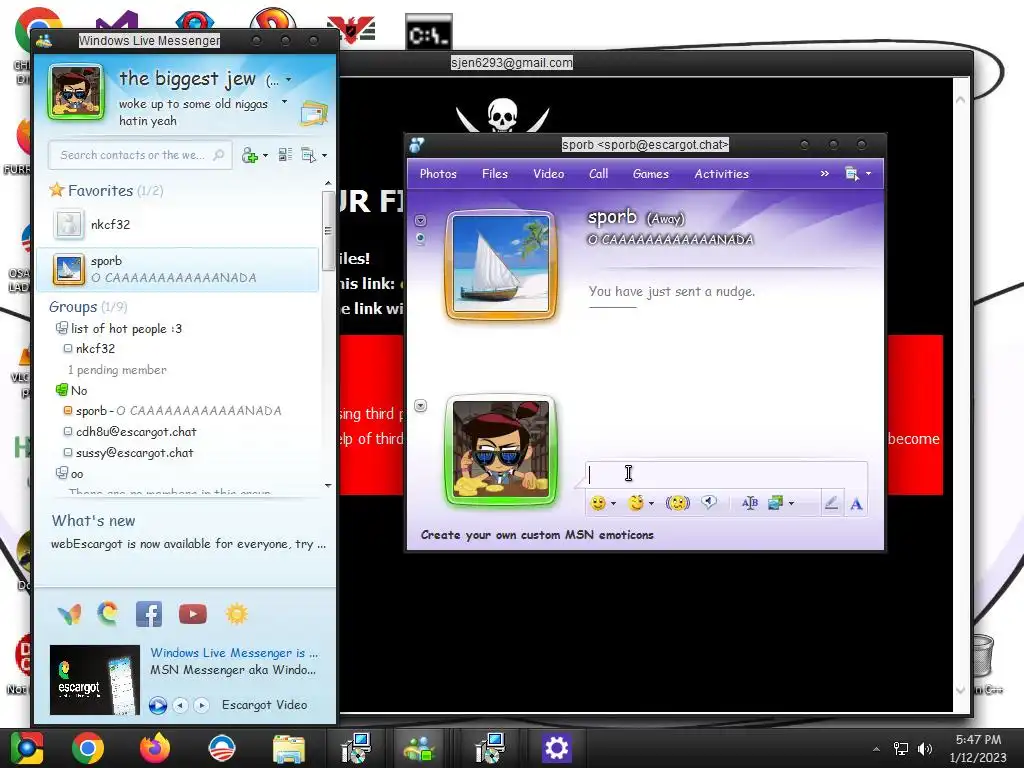This screenshot has width=1024, height=768.
Task: Open the email inbox icon in Messenger
Action: [x=314, y=113]
